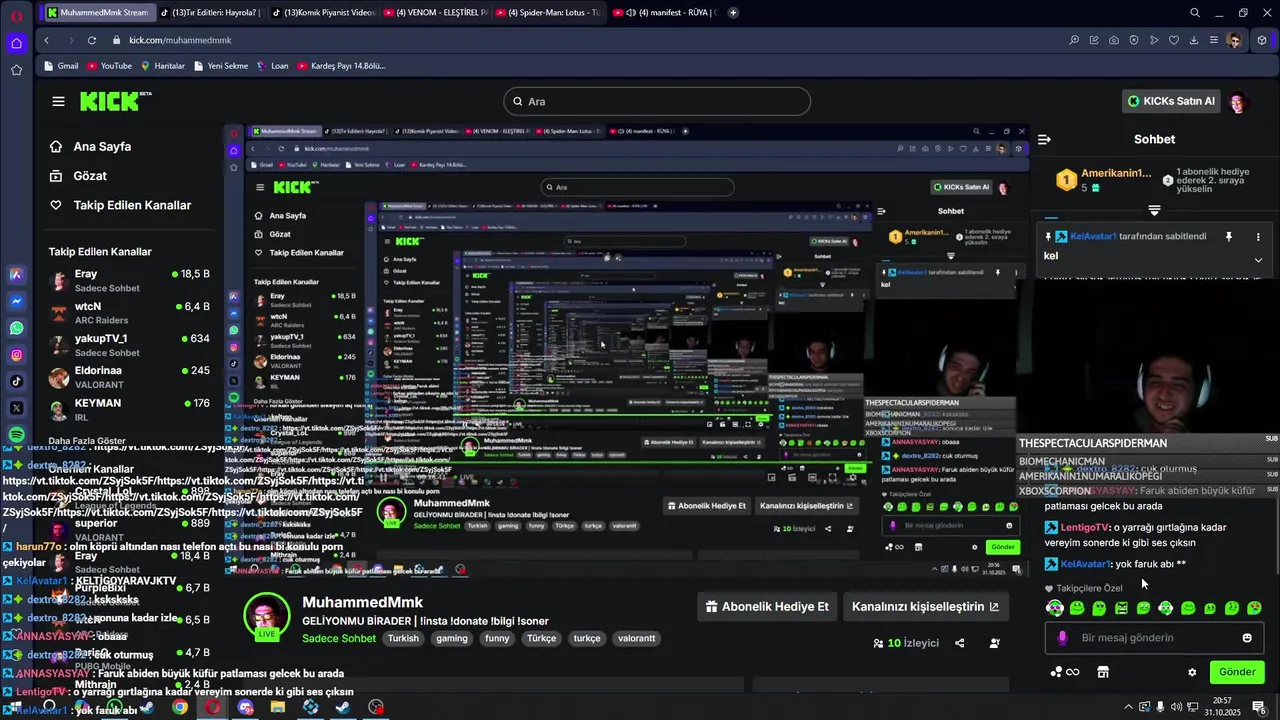Open a new browser tab with the plus button

[733, 13]
